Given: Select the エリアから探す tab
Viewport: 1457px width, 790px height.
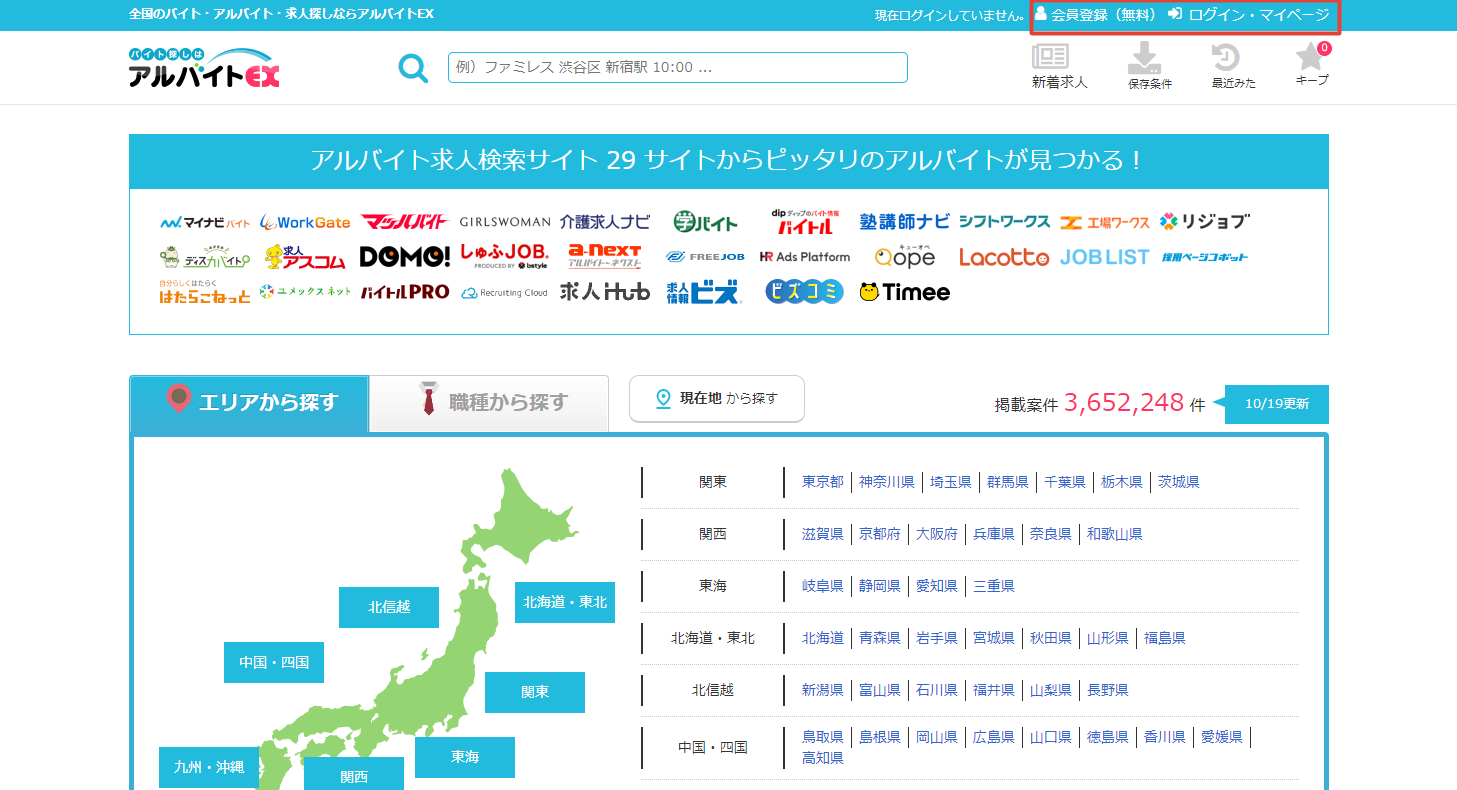Looking at the screenshot, I should 249,403.
